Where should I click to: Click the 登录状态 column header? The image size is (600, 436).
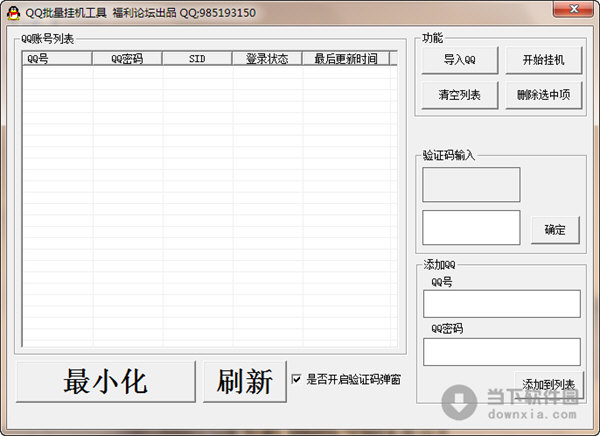(267, 59)
